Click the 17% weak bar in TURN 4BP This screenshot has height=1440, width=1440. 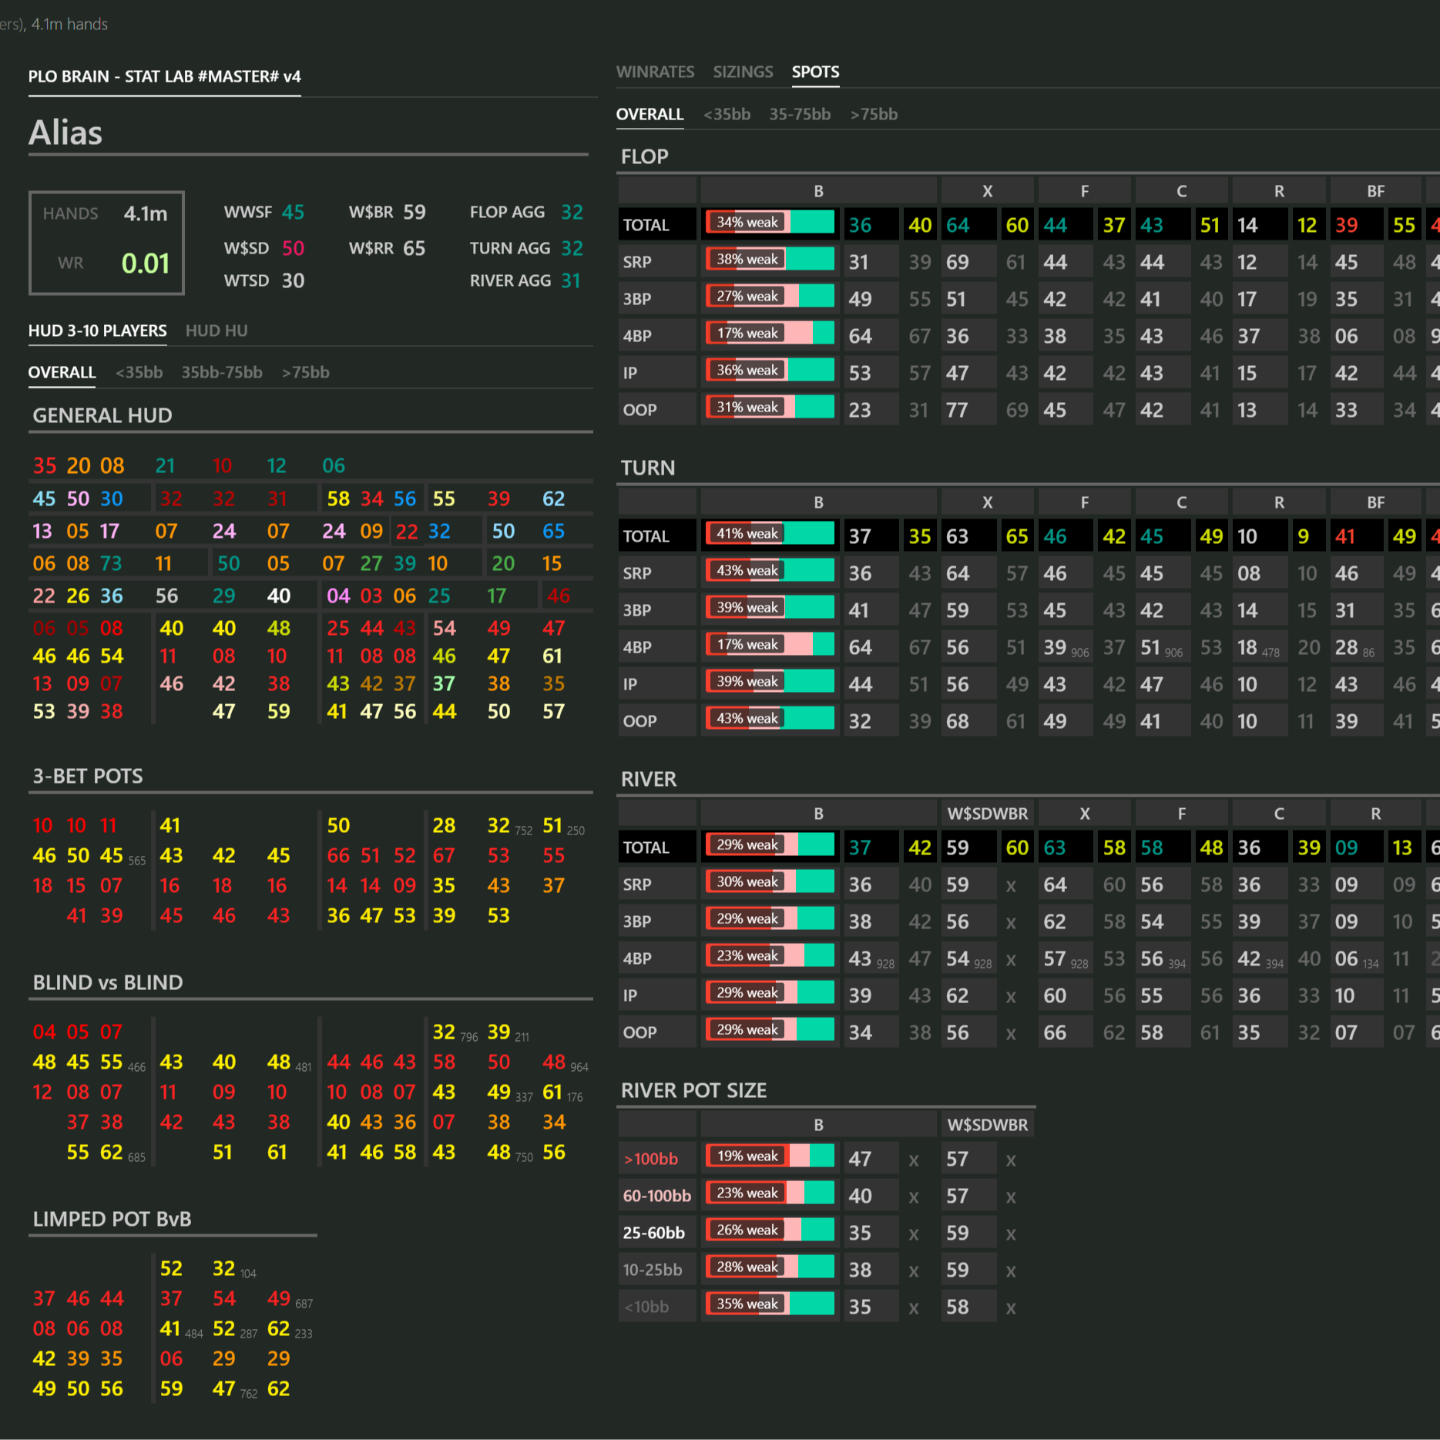(x=769, y=644)
